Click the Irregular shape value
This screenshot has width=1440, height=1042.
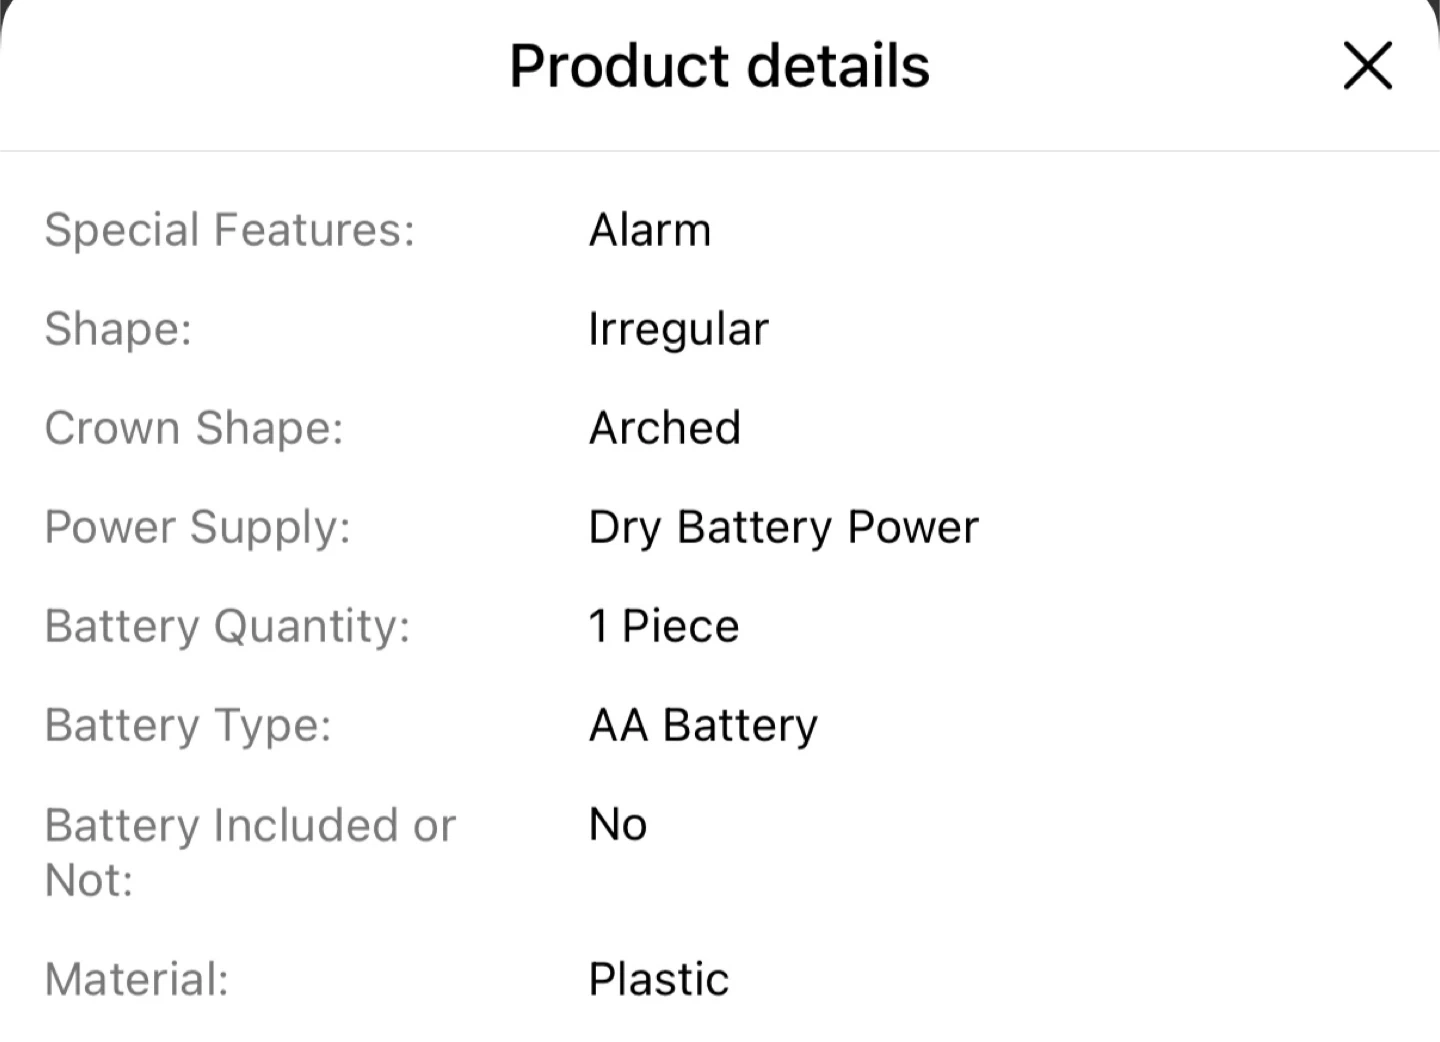(x=678, y=329)
